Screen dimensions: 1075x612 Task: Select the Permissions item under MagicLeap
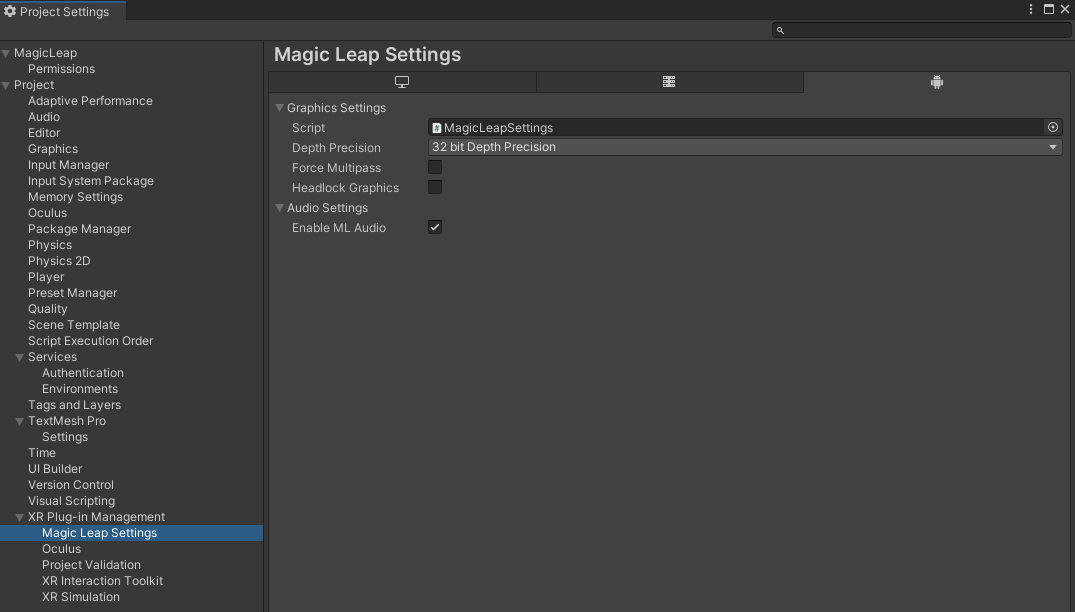[x=61, y=69]
